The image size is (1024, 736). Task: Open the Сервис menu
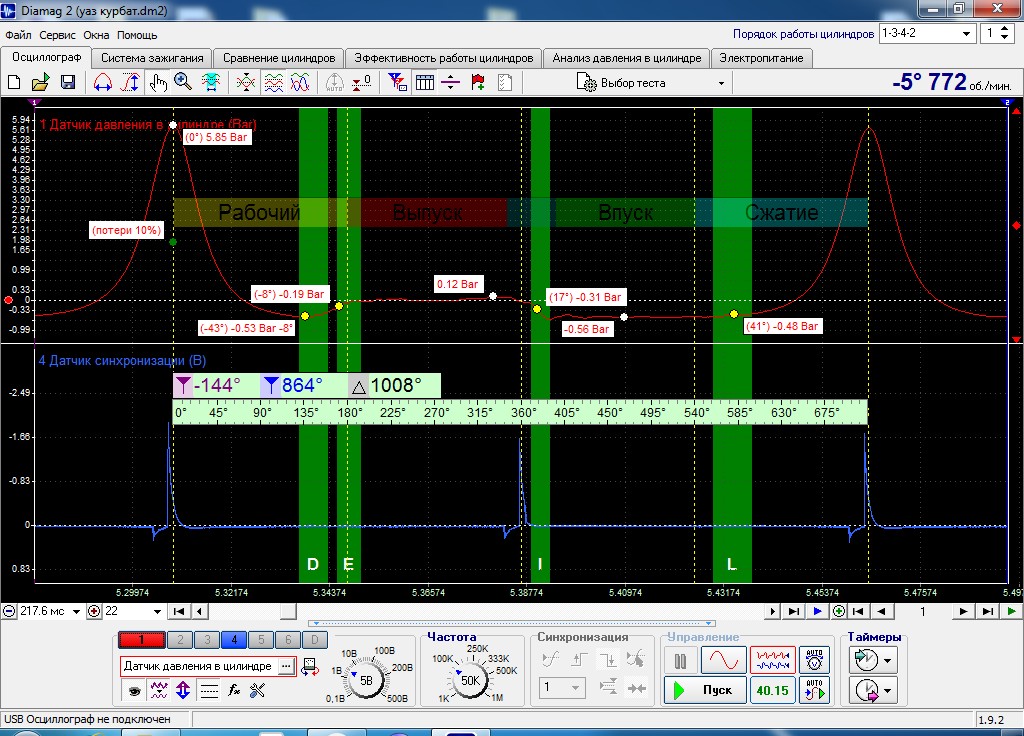click(57, 35)
